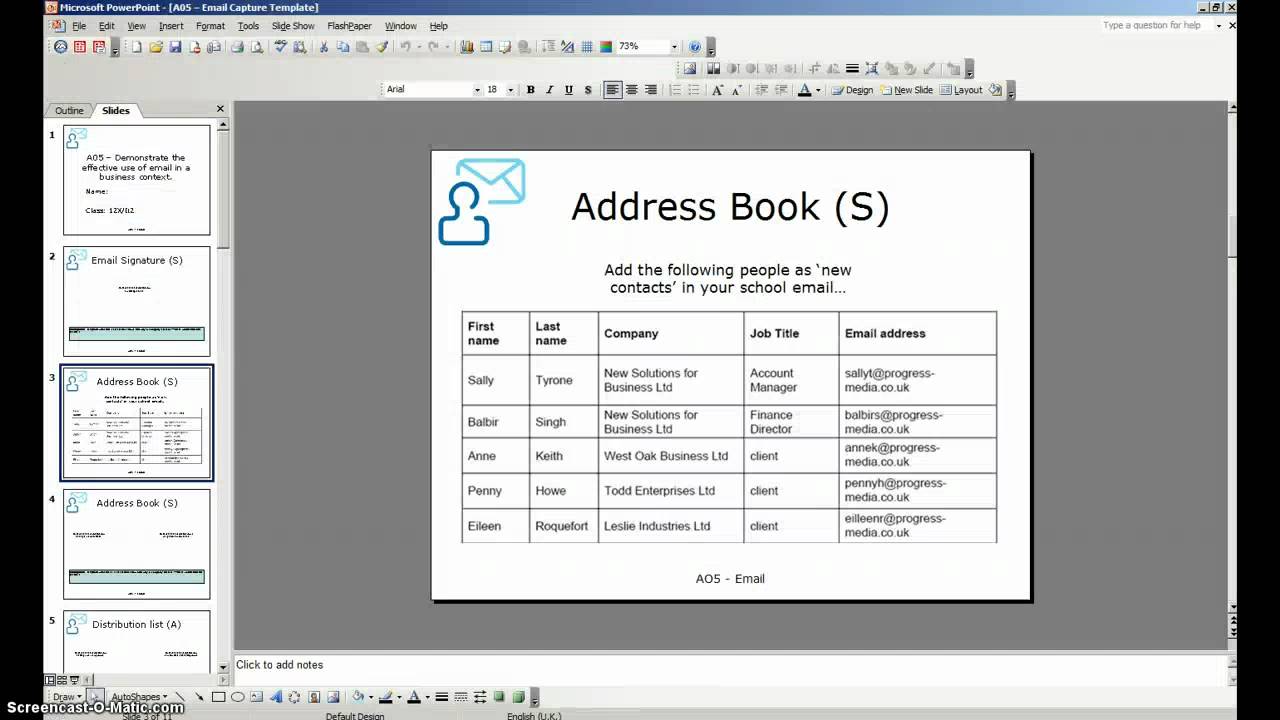Click the Compress Pictures icon

(872, 68)
